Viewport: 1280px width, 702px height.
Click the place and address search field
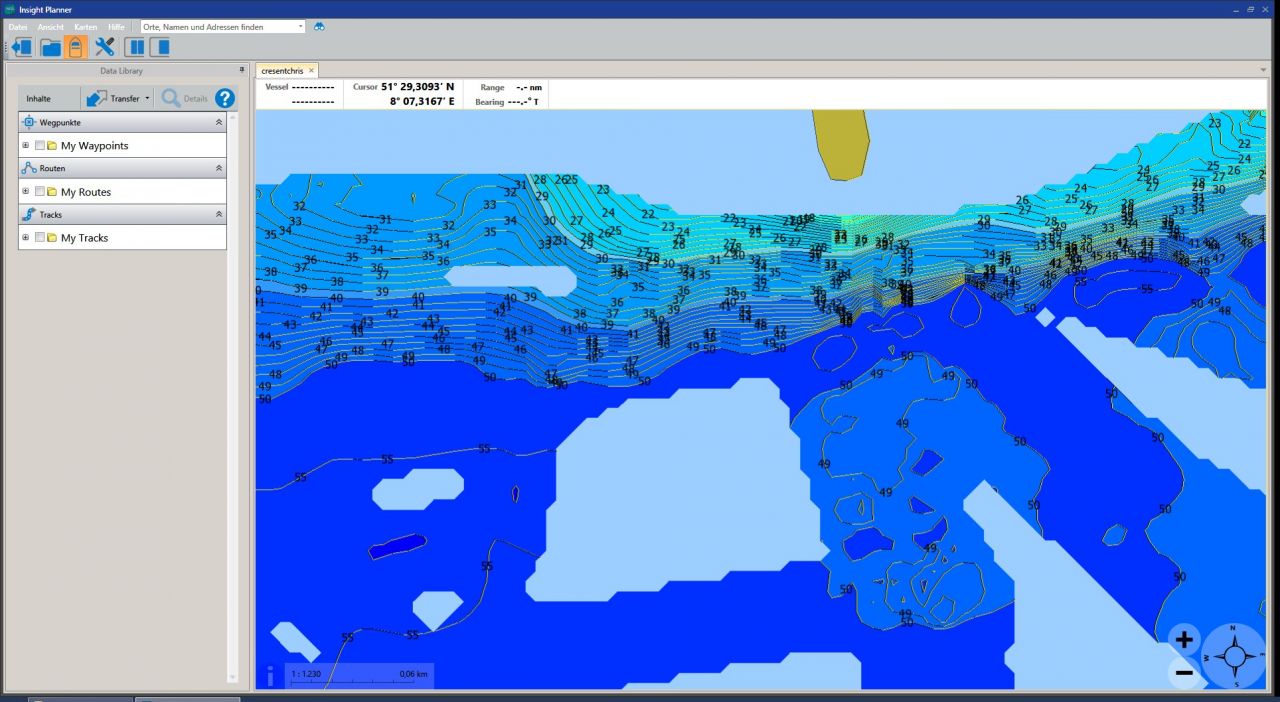(220, 27)
